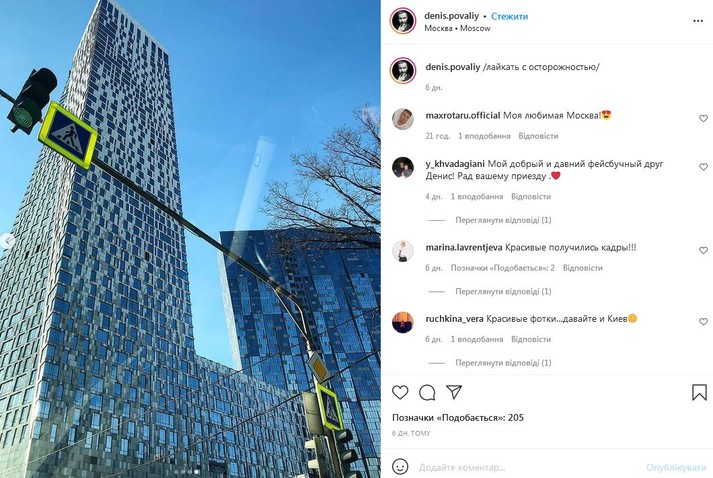Like the post with heart icon
The width and height of the screenshot is (713, 478).
click(x=400, y=392)
